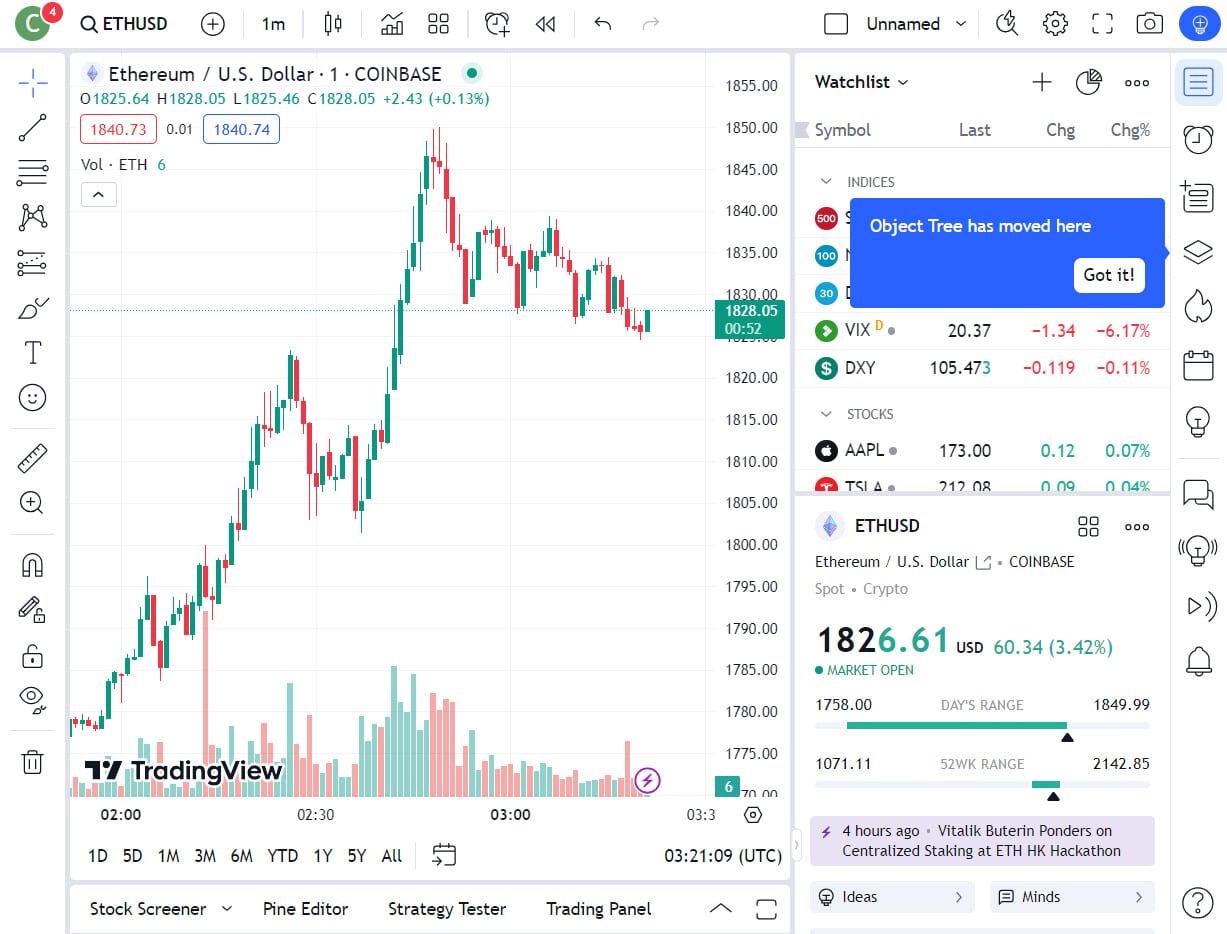Open the Strategy Tester tab

point(446,909)
